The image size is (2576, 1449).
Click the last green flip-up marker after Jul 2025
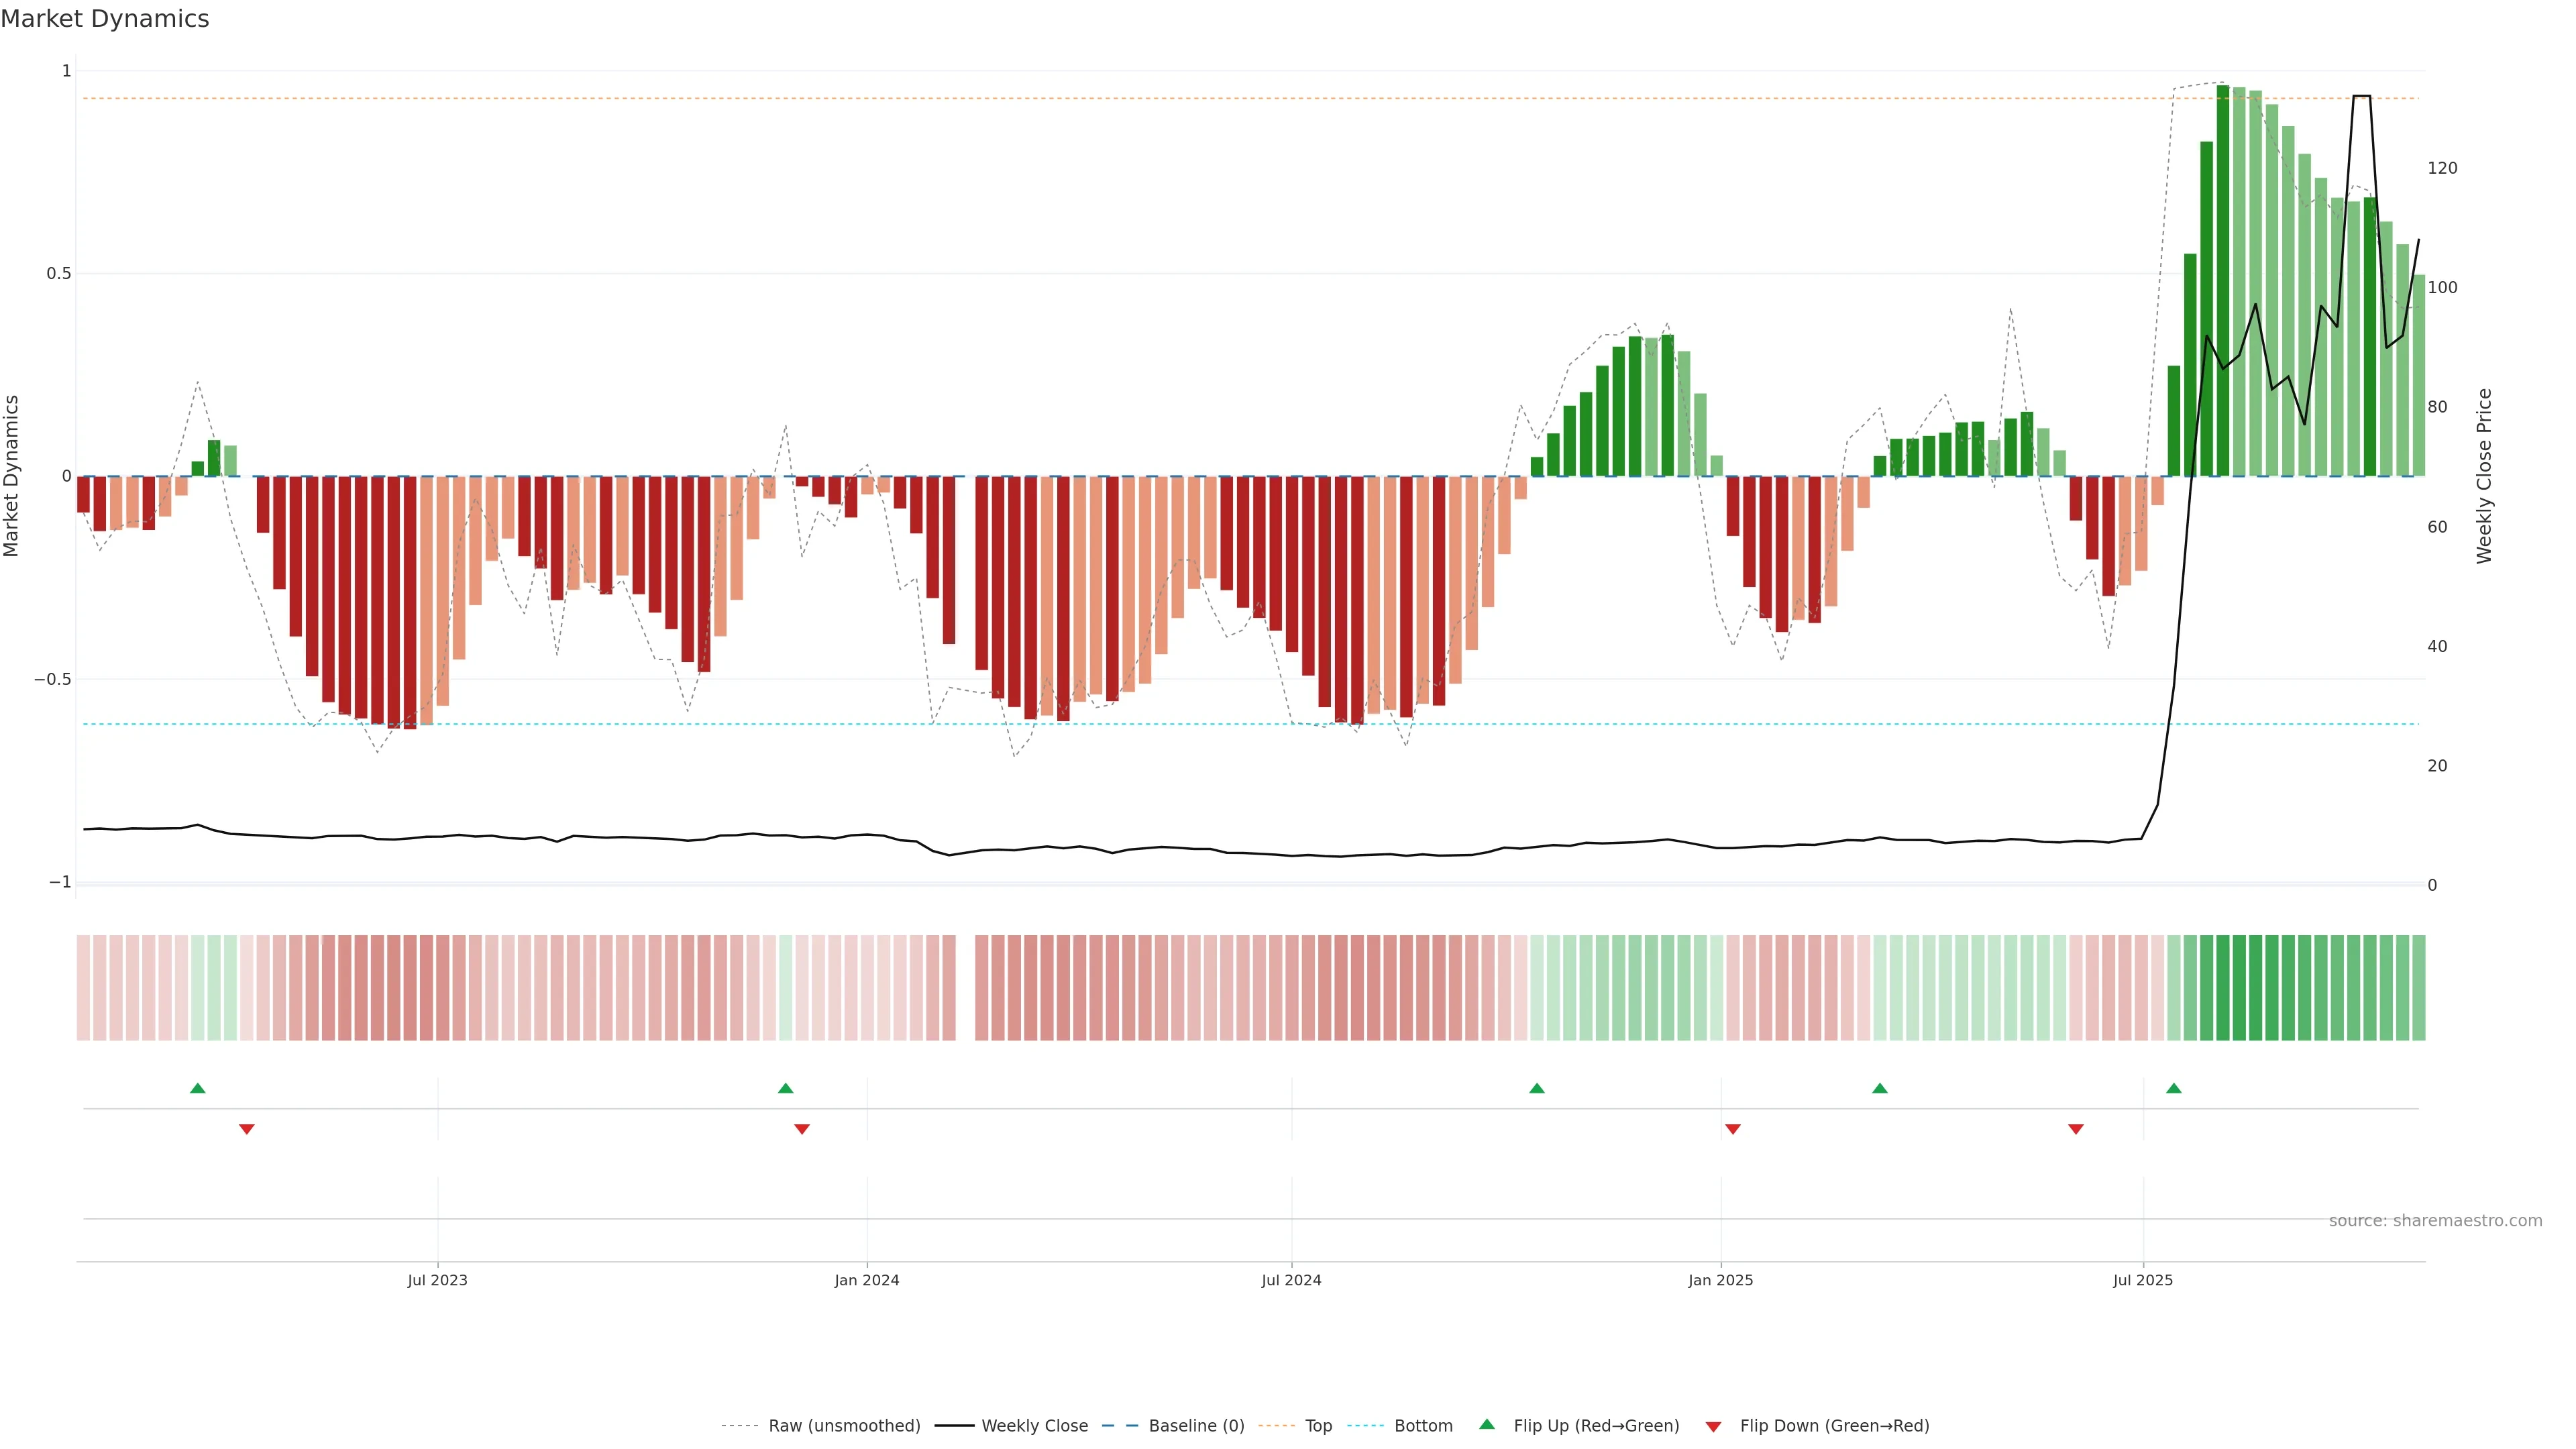[2174, 1088]
